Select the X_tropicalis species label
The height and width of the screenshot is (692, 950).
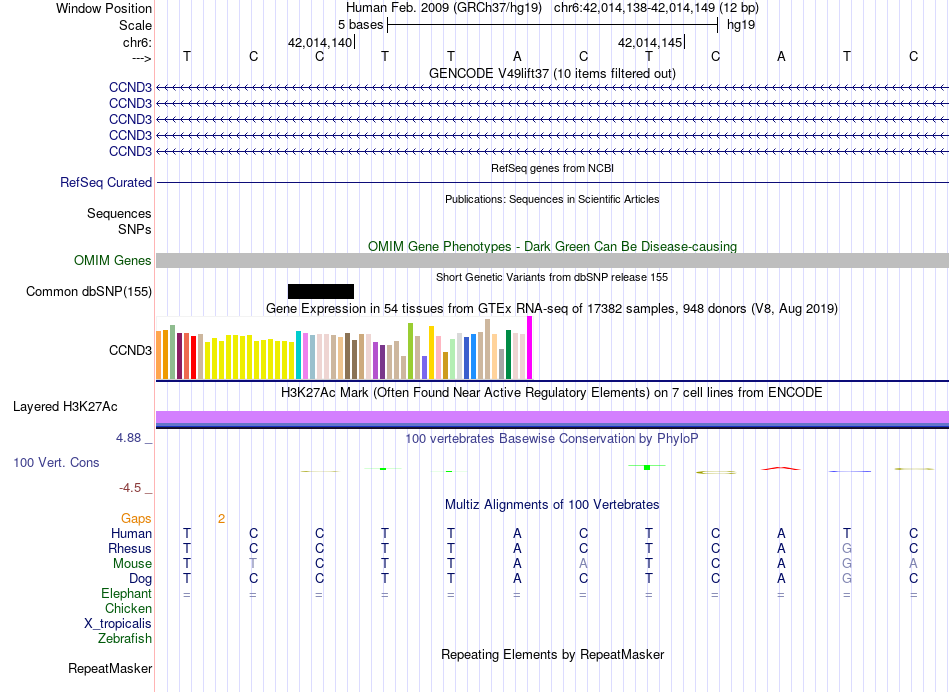pos(118,624)
